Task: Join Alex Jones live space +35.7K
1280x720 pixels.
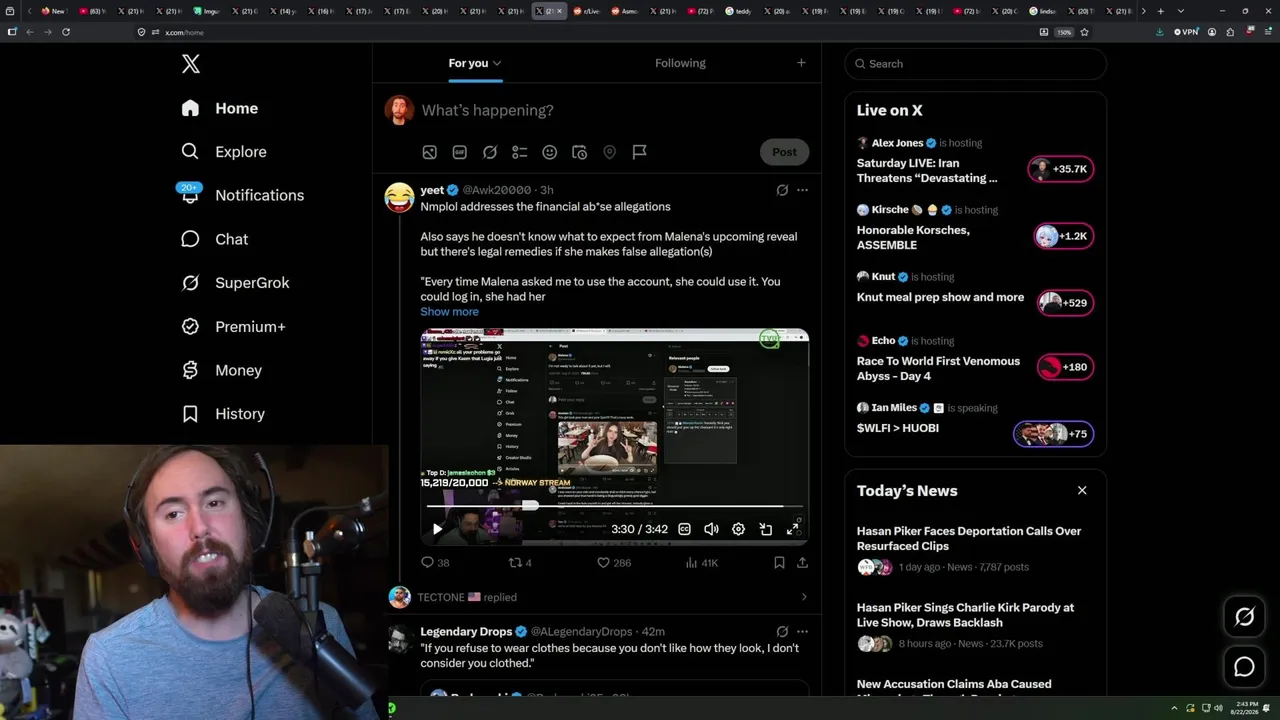Action: (x=1061, y=169)
